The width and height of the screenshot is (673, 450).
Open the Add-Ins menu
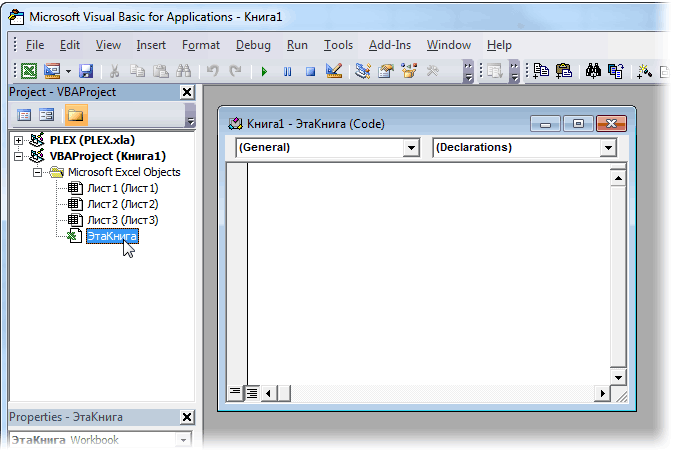[390, 45]
